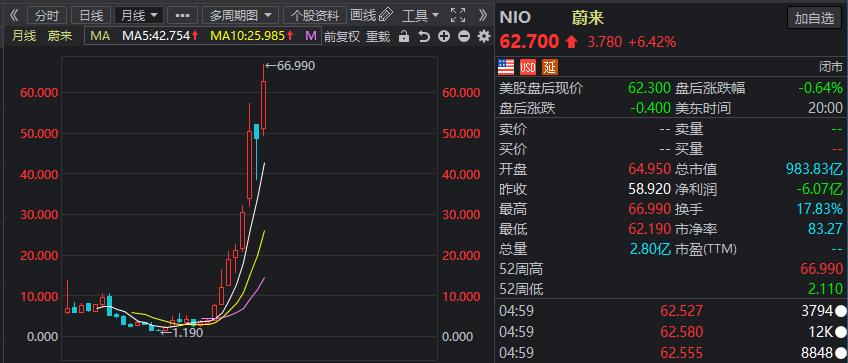Image resolution: width=848 pixels, height=363 pixels.
Task: Zoom in chart with plus icon
Action: pos(444,36)
